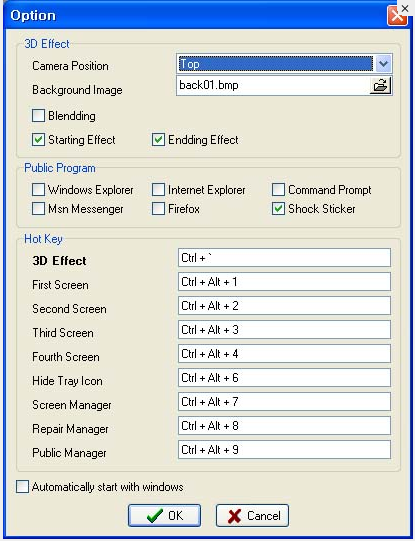Enable the Firefox checkbox
Screen dimensions: 415x541
click(x=158, y=209)
